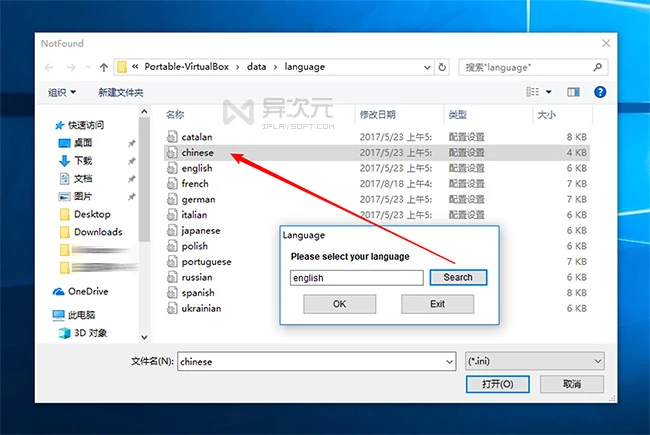Select the catalan file icon

(172, 136)
